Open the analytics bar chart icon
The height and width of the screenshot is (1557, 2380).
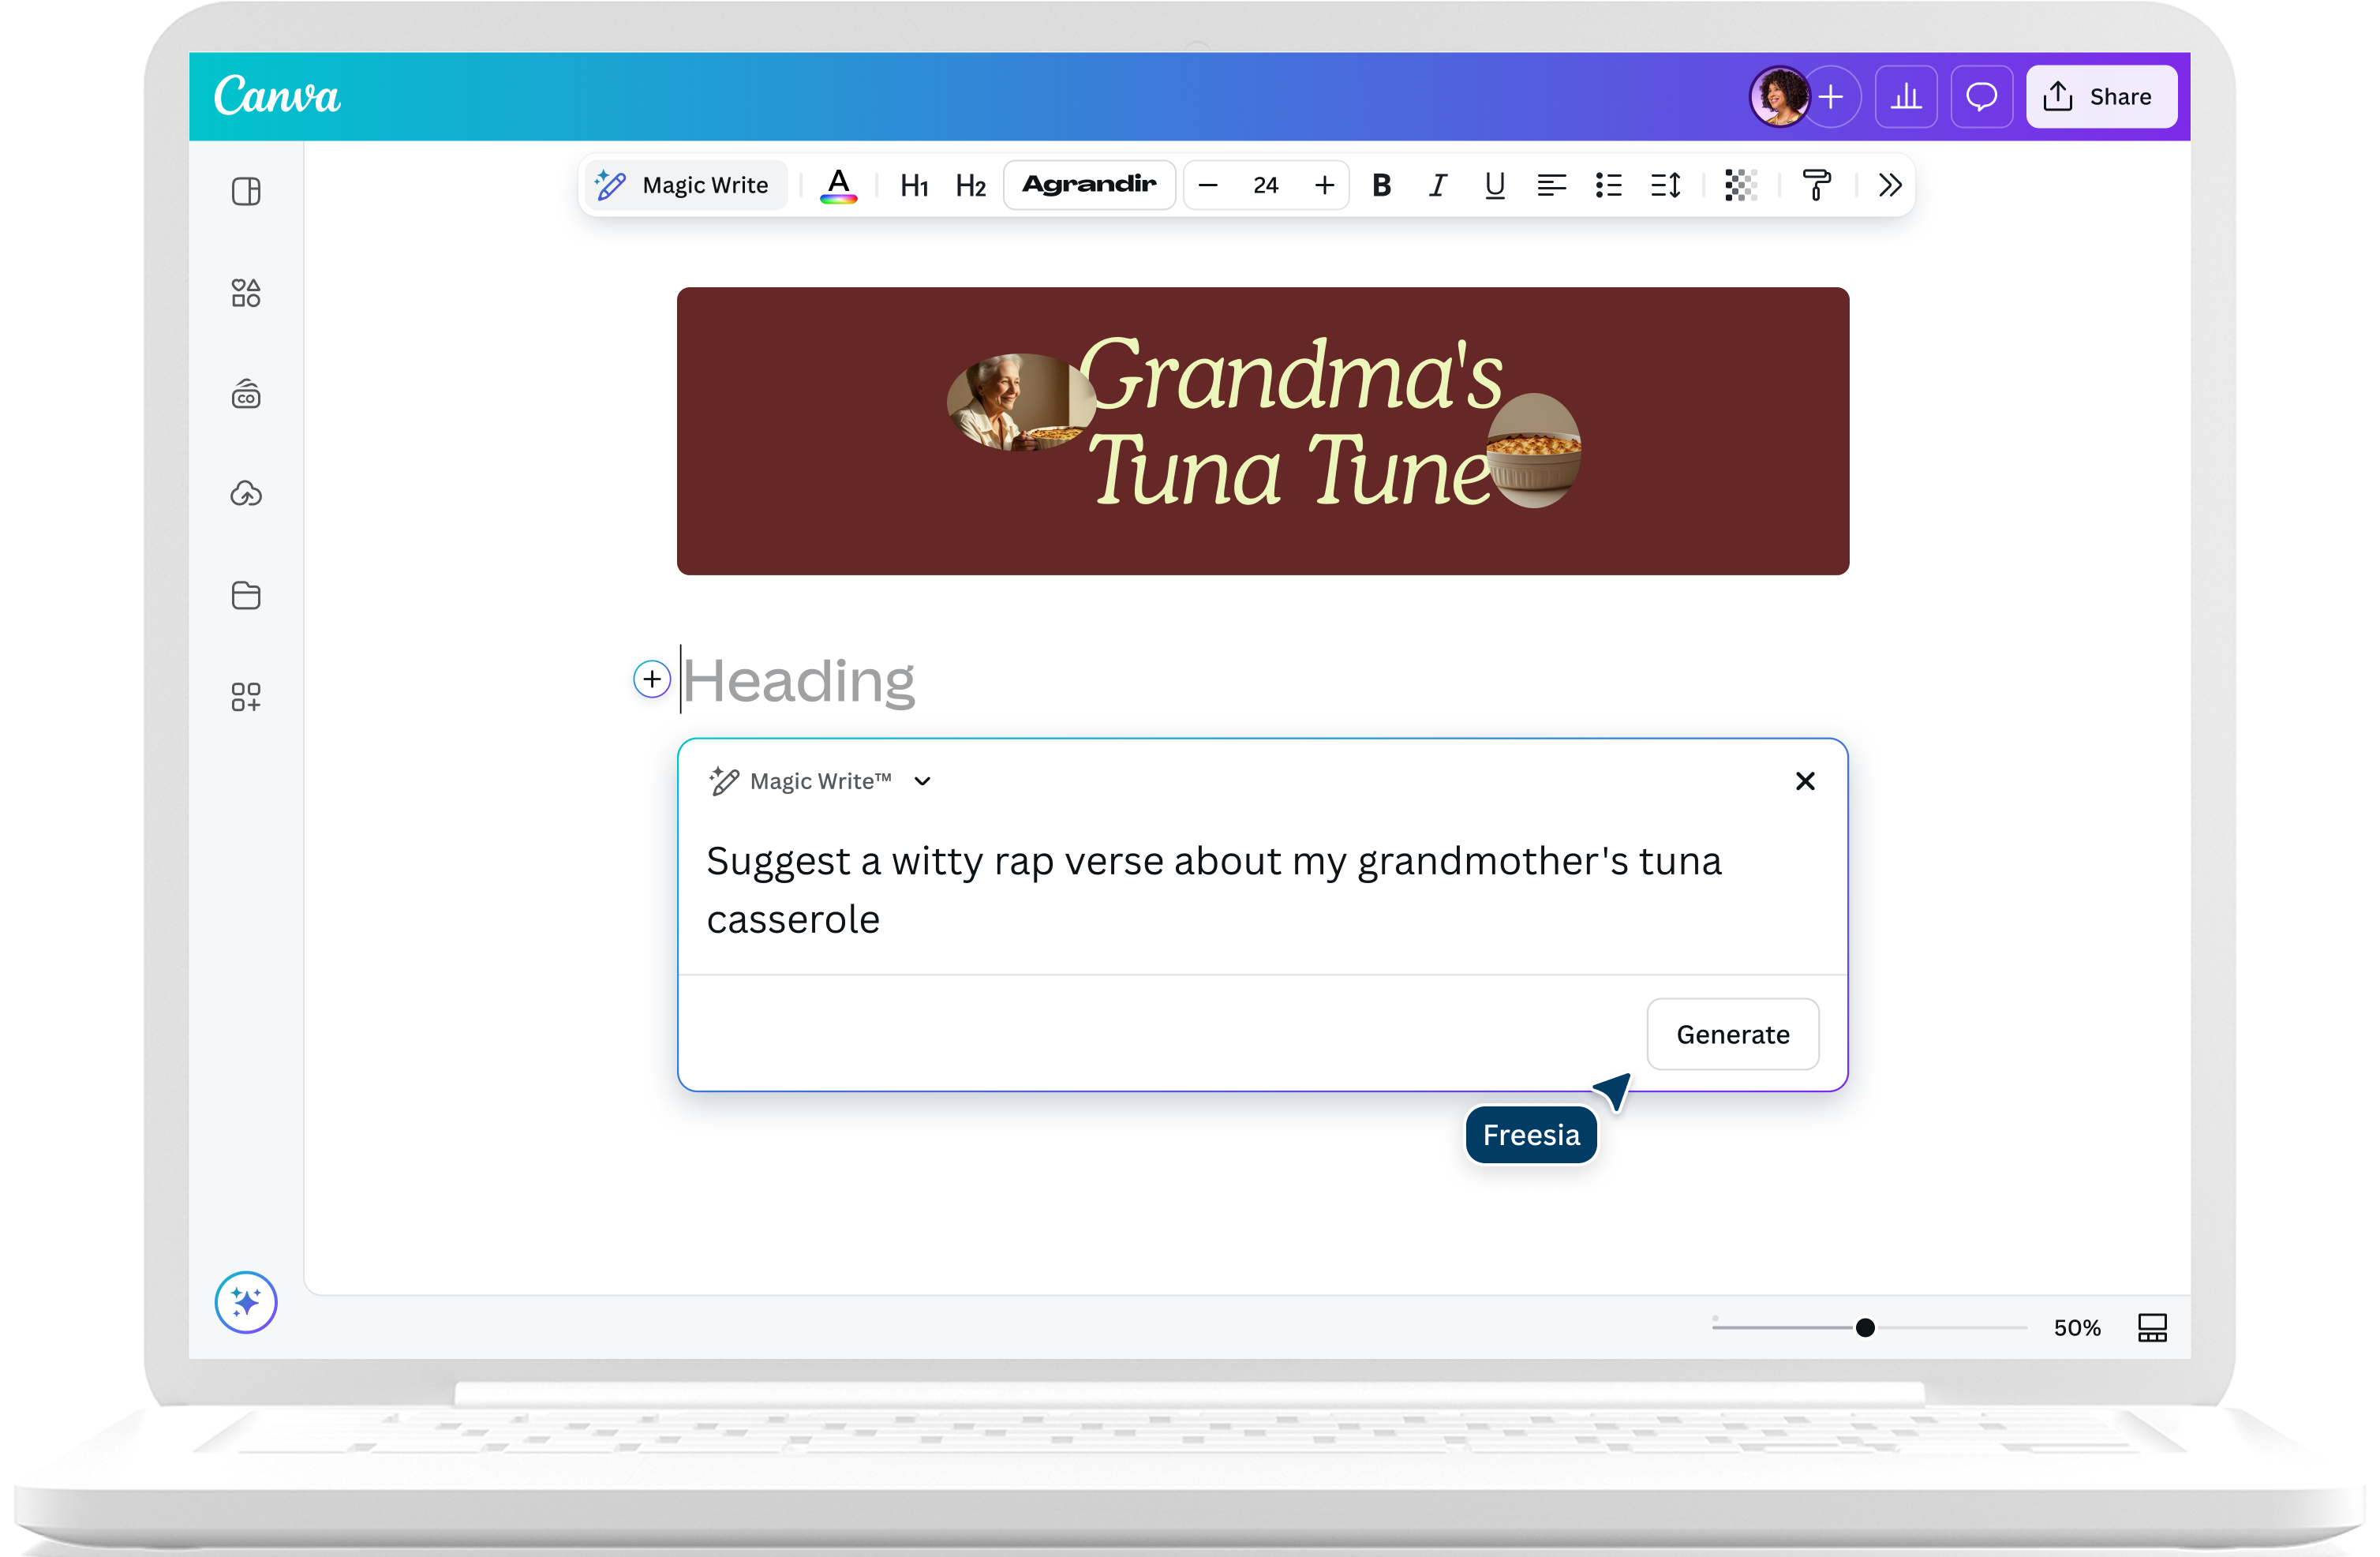(1906, 97)
